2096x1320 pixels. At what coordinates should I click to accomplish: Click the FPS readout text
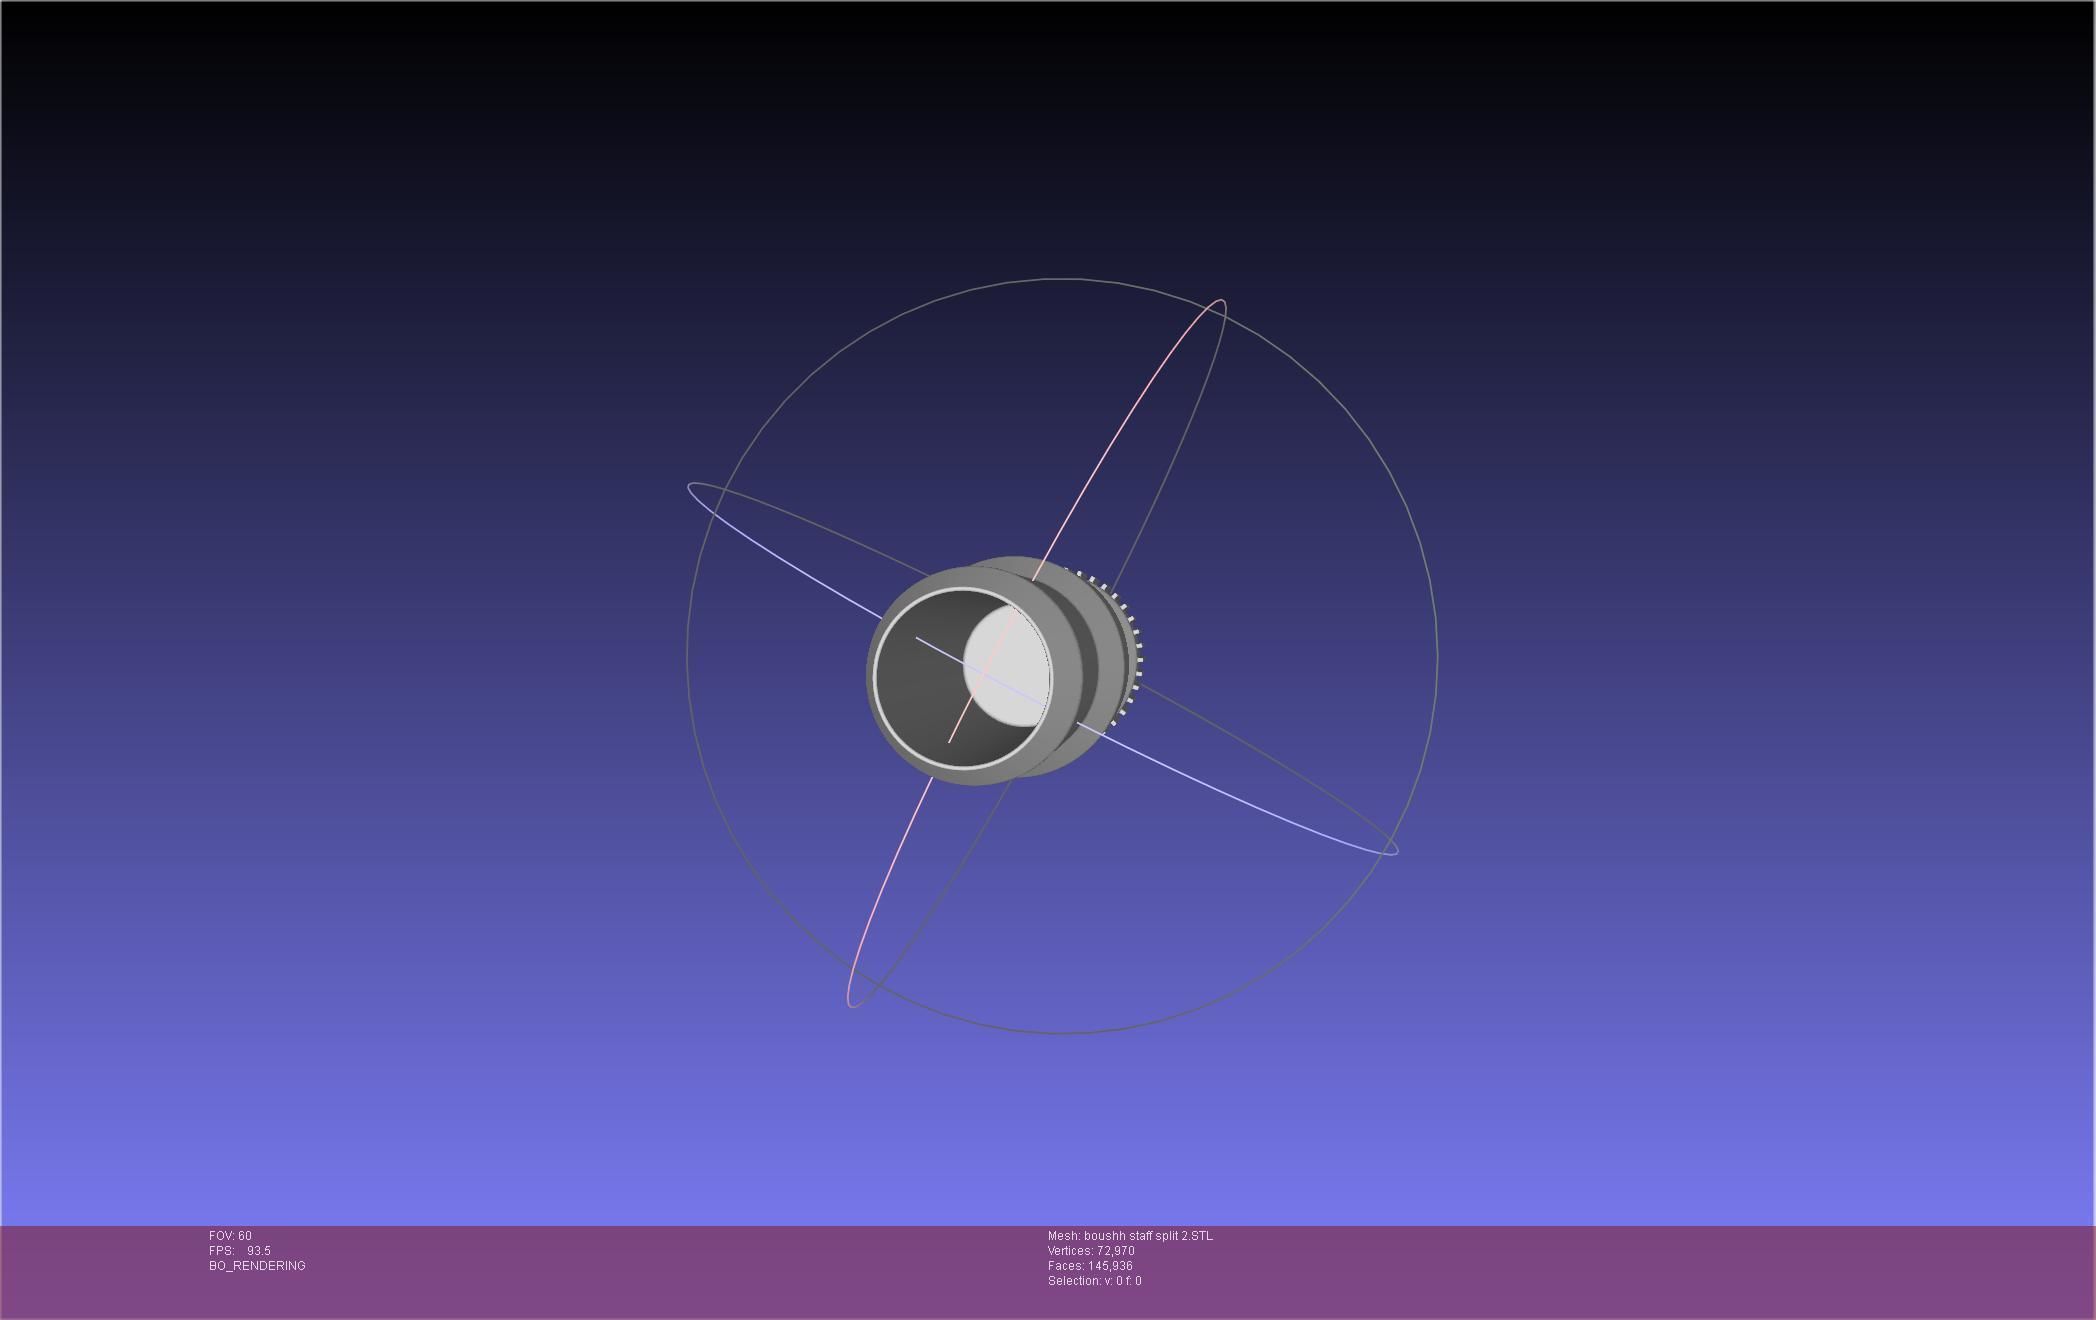pos(240,1251)
